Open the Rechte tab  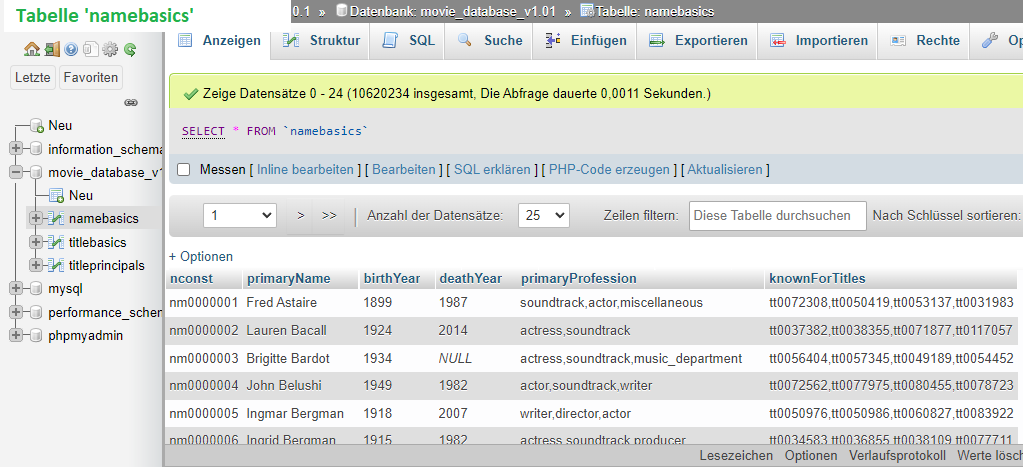point(925,40)
